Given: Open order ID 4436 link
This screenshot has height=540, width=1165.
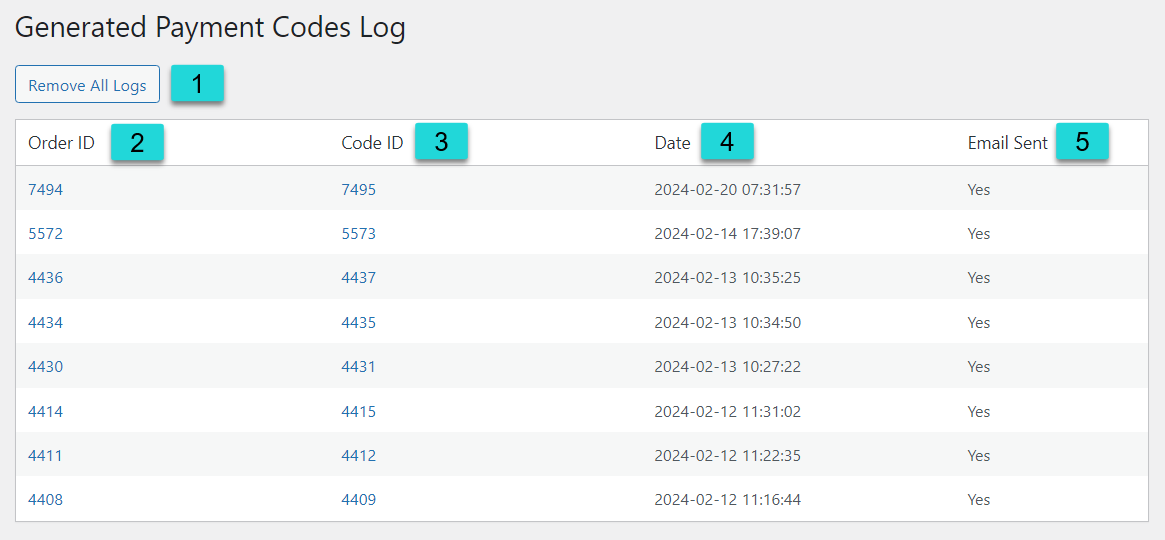Looking at the screenshot, I should [x=45, y=278].
